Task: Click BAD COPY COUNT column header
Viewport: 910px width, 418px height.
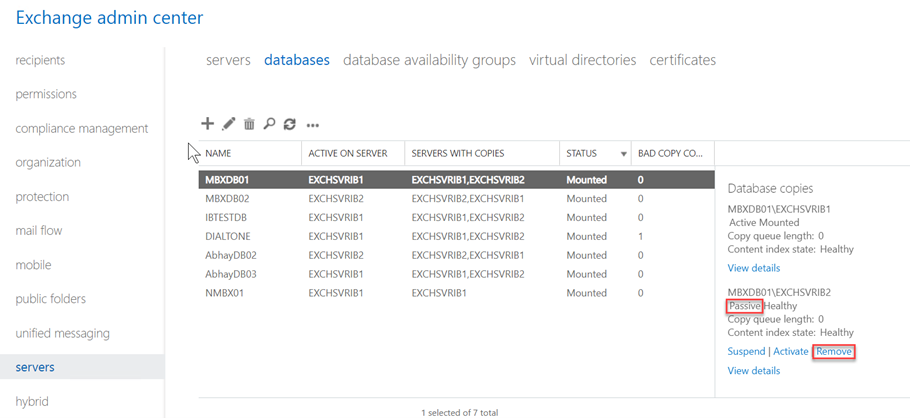Action: point(672,154)
